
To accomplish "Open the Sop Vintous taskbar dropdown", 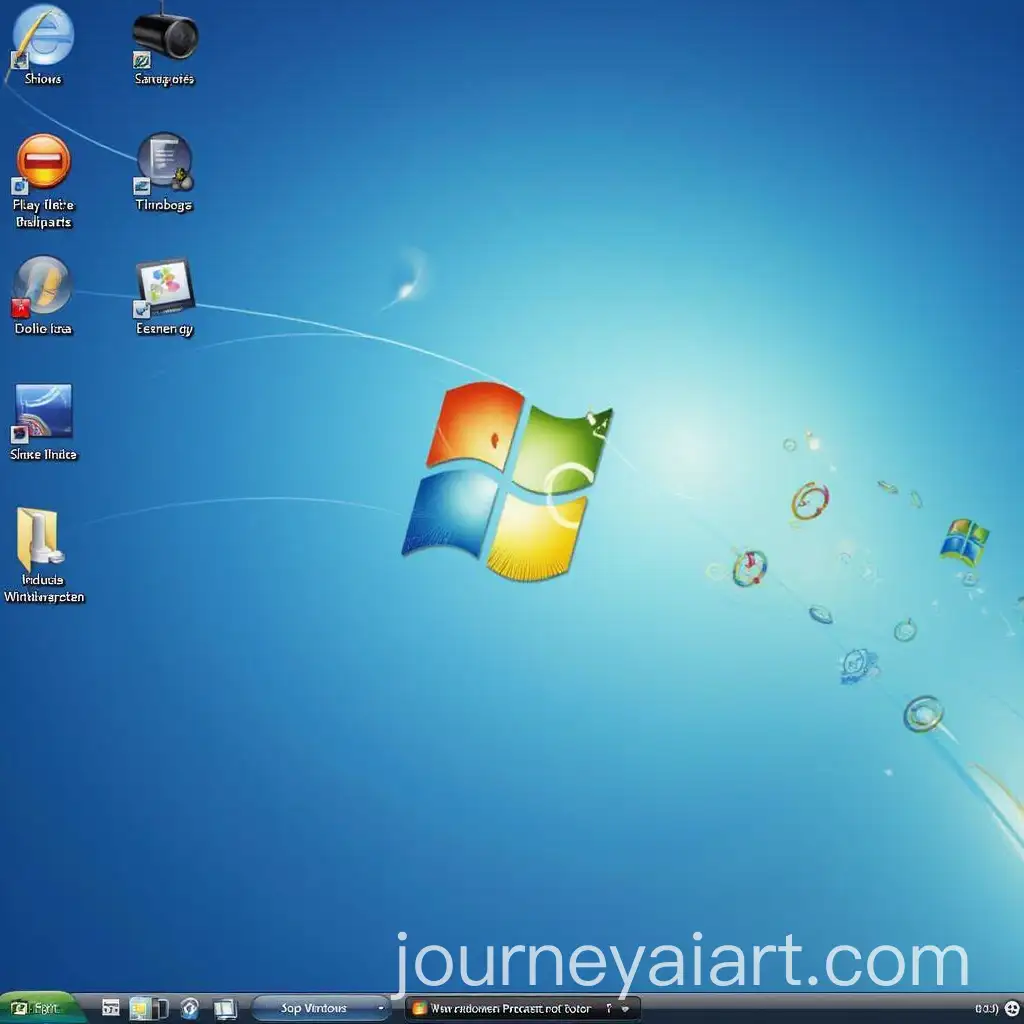I will pos(380,1008).
